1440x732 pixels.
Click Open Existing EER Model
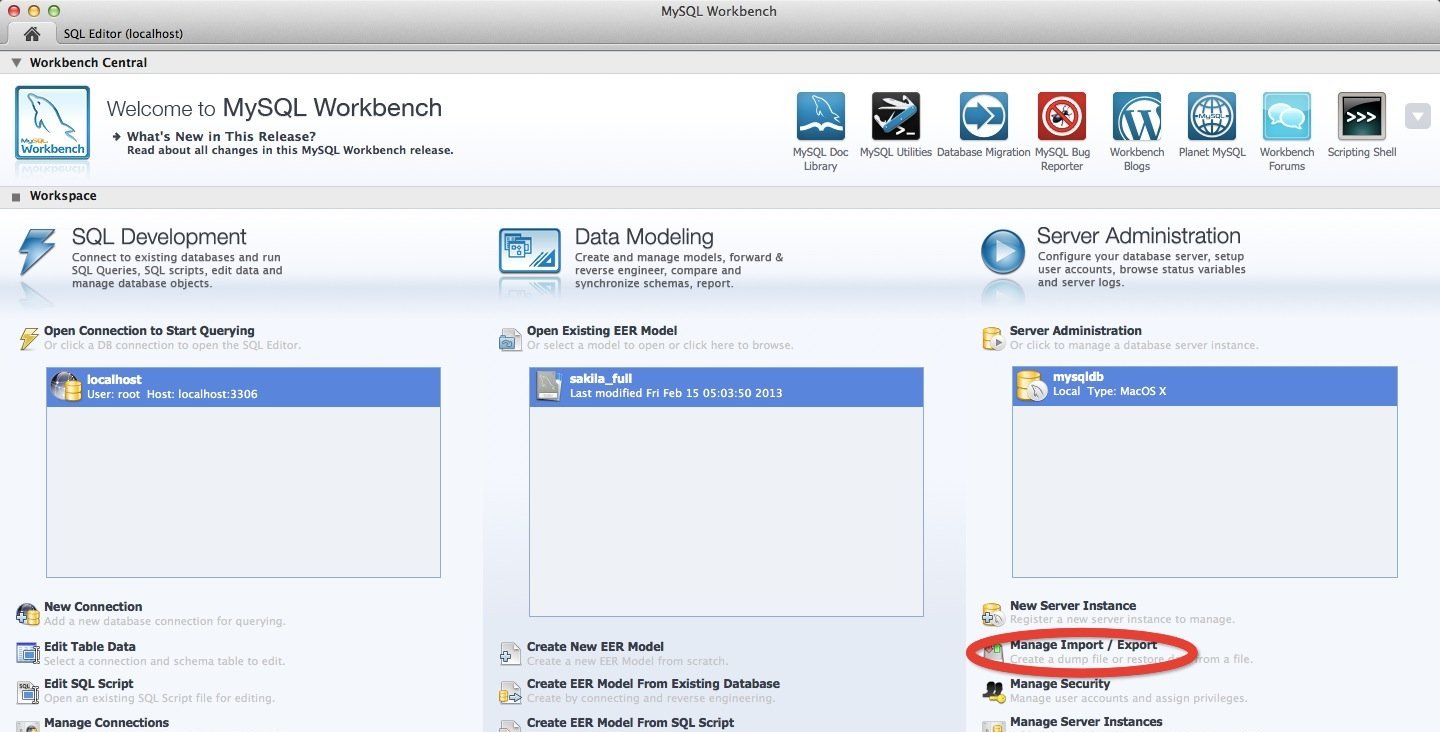602,331
